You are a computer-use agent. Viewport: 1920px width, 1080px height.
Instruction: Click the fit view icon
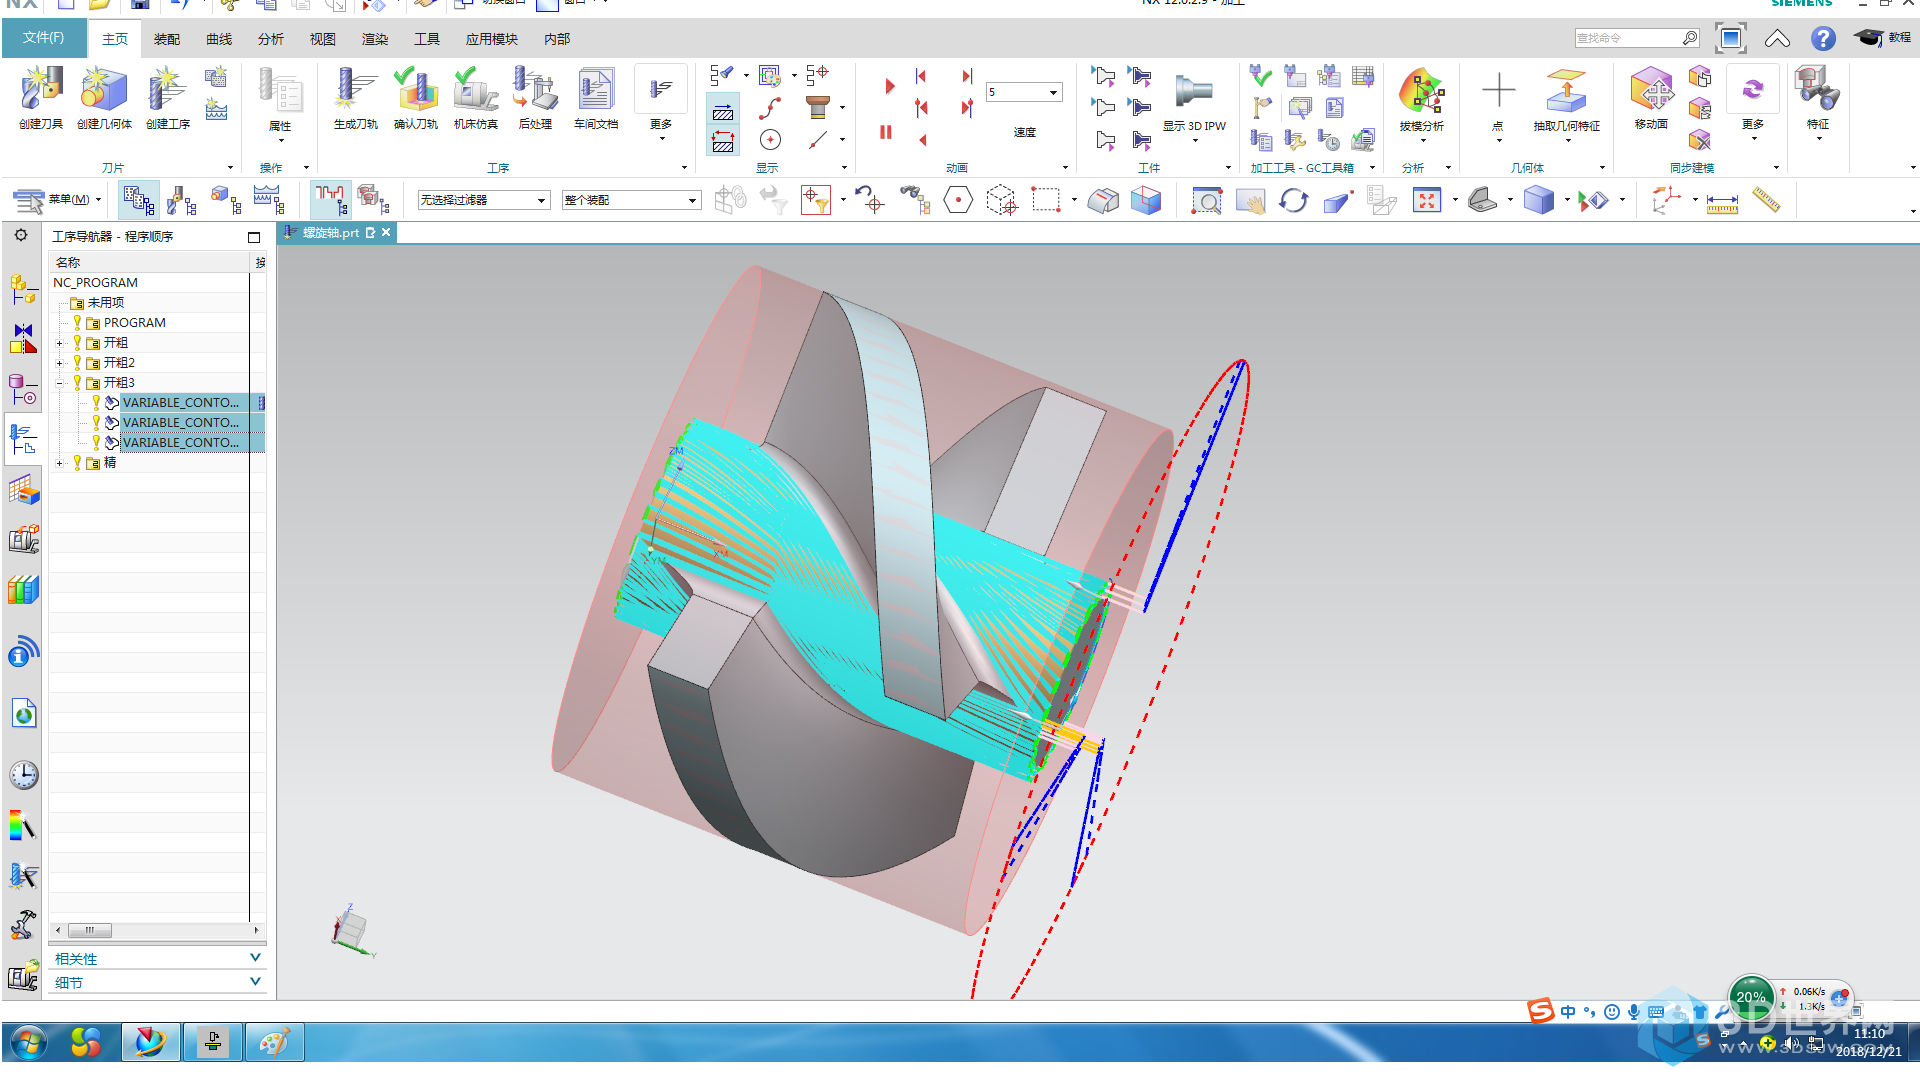point(1426,201)
